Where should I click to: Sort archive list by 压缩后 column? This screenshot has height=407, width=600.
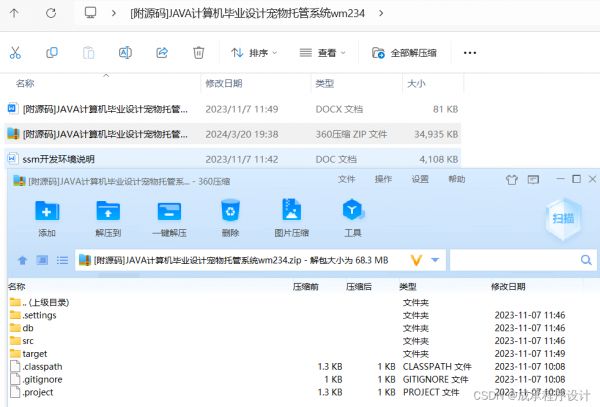click(x=359, y=287)
